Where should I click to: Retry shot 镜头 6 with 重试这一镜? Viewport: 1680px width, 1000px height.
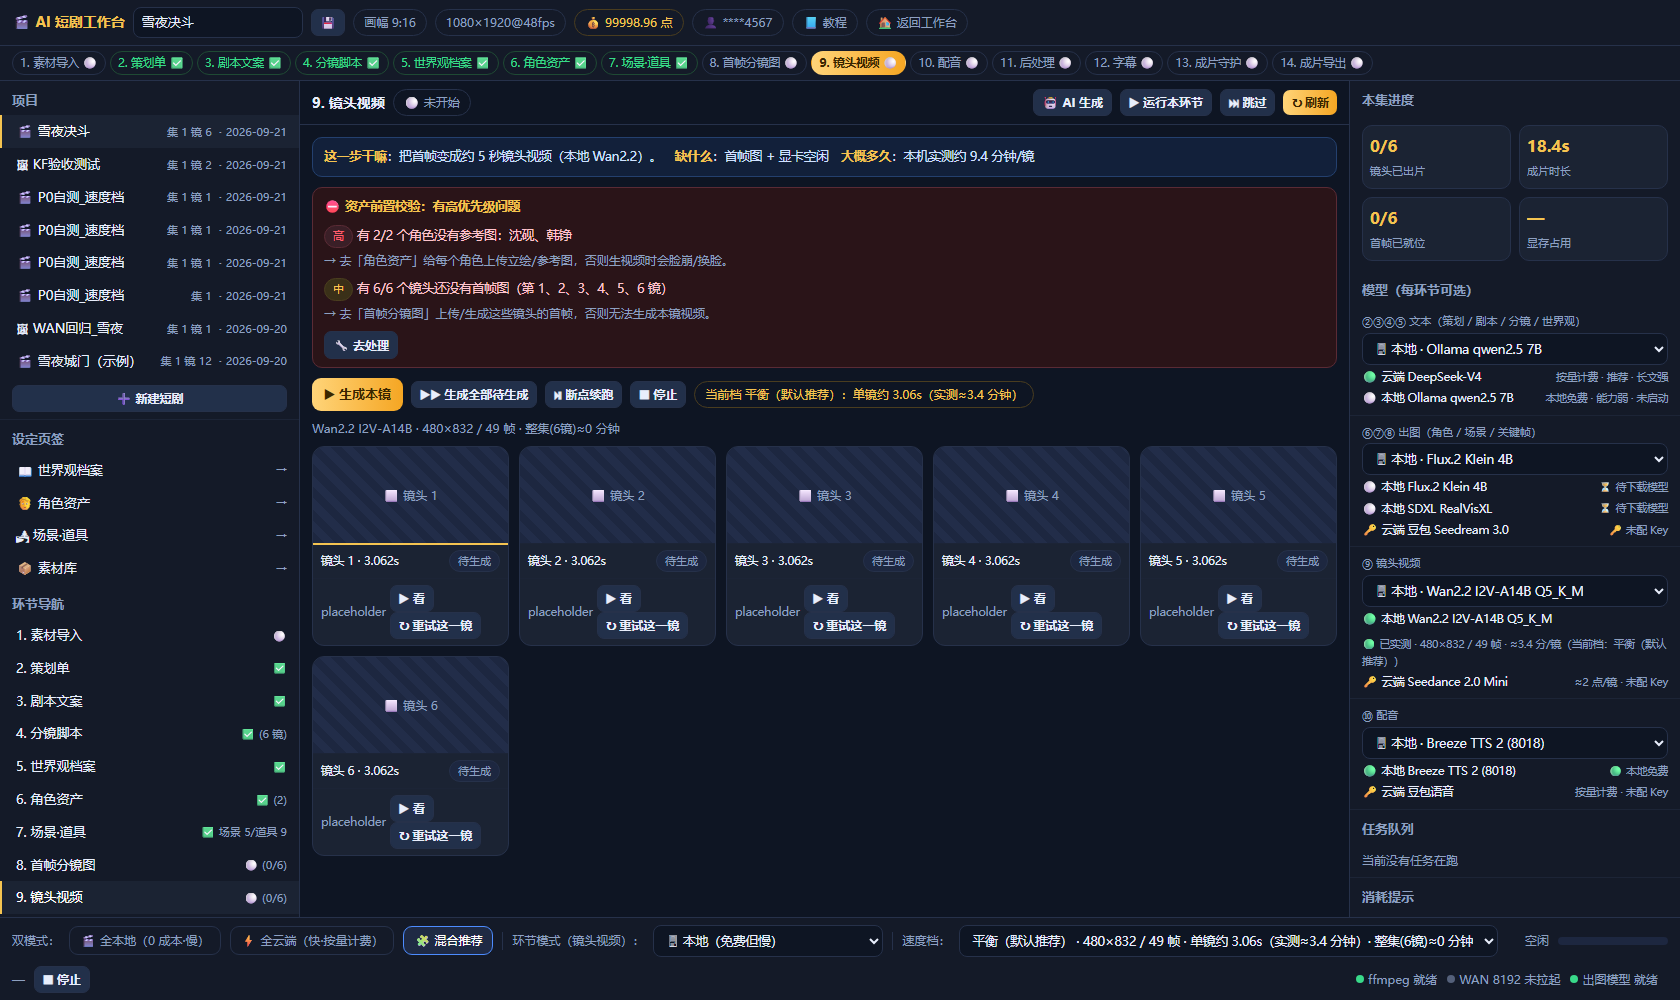[x=436, y=835]
